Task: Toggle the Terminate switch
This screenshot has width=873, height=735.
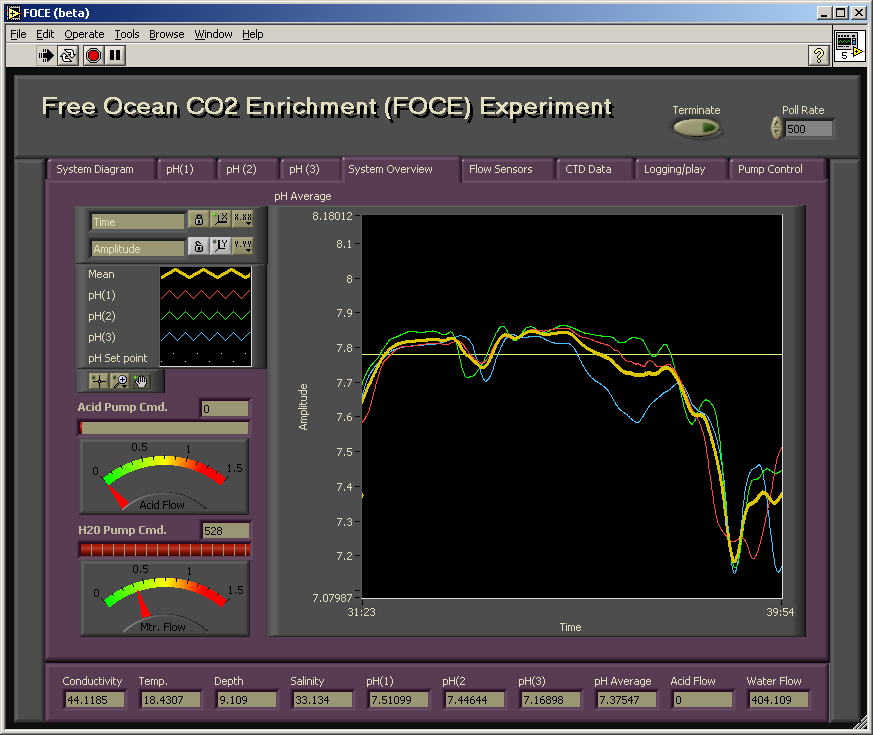Action: 697,129
